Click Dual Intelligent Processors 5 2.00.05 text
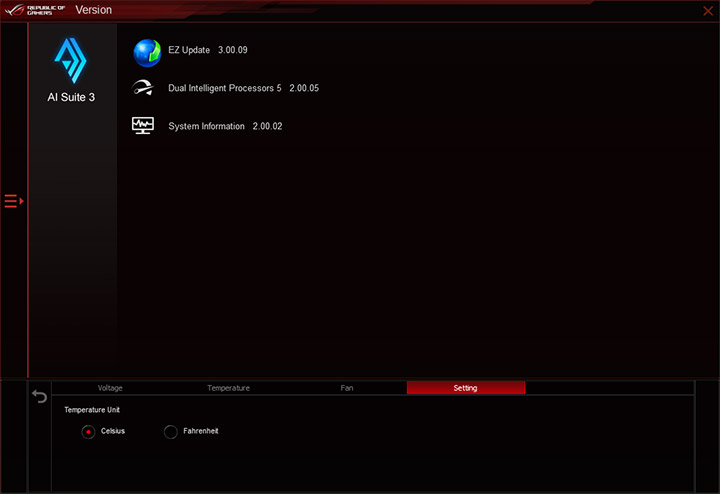 click(243, 88)
